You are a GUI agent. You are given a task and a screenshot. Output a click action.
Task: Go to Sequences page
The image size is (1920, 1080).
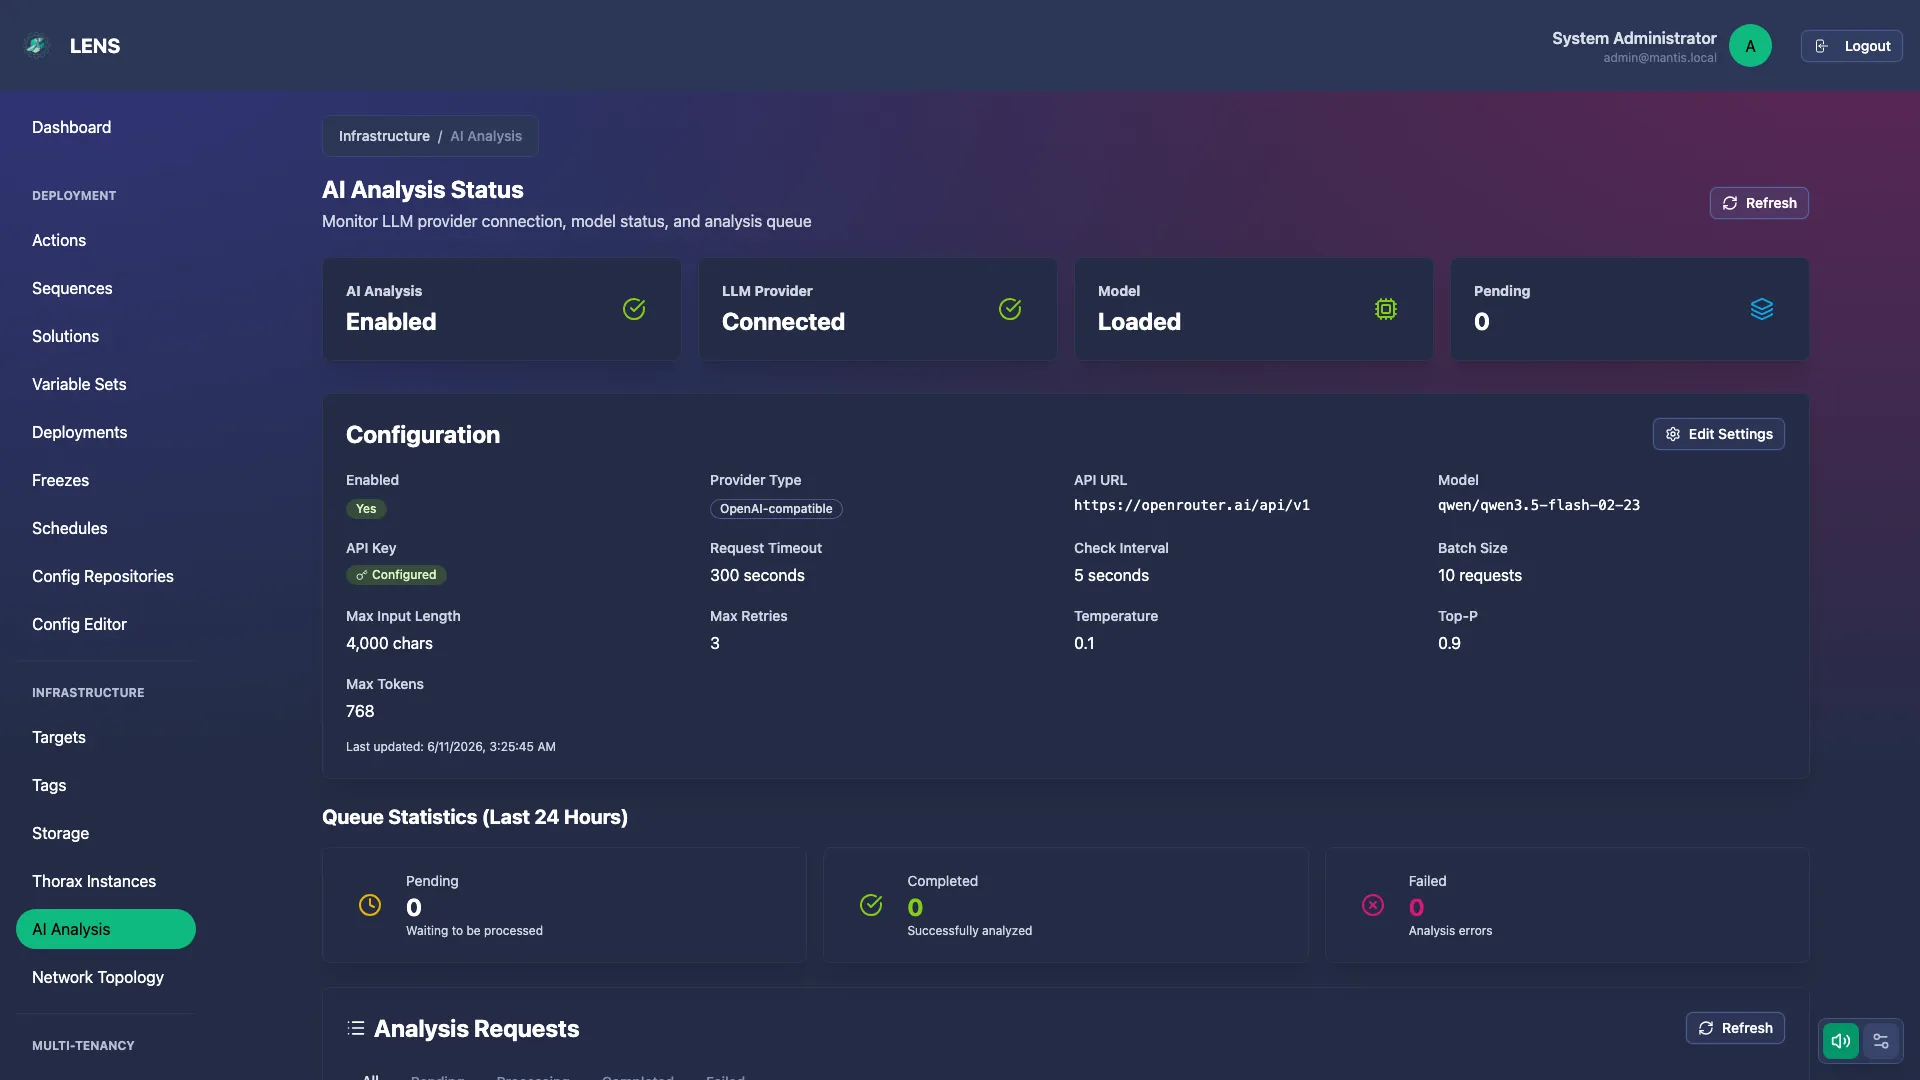pos(72,288)
